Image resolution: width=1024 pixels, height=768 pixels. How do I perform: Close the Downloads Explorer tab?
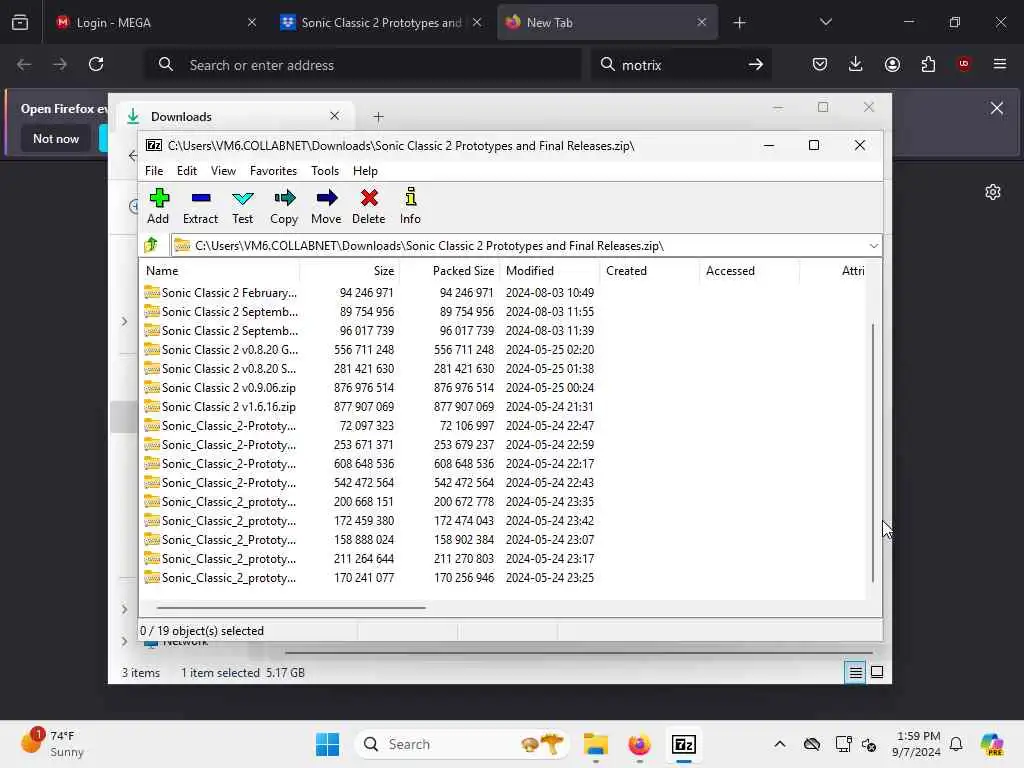coord(334,116)
